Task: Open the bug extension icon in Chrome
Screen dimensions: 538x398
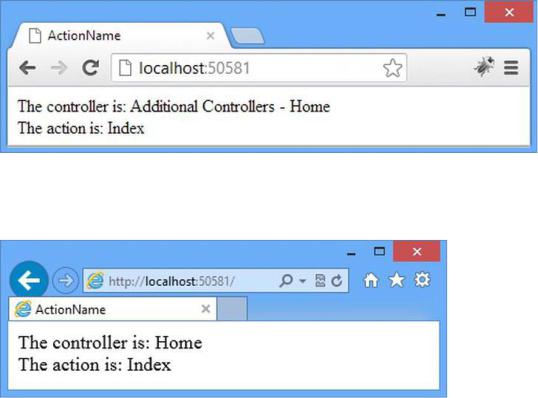Action: pos(484,67)
